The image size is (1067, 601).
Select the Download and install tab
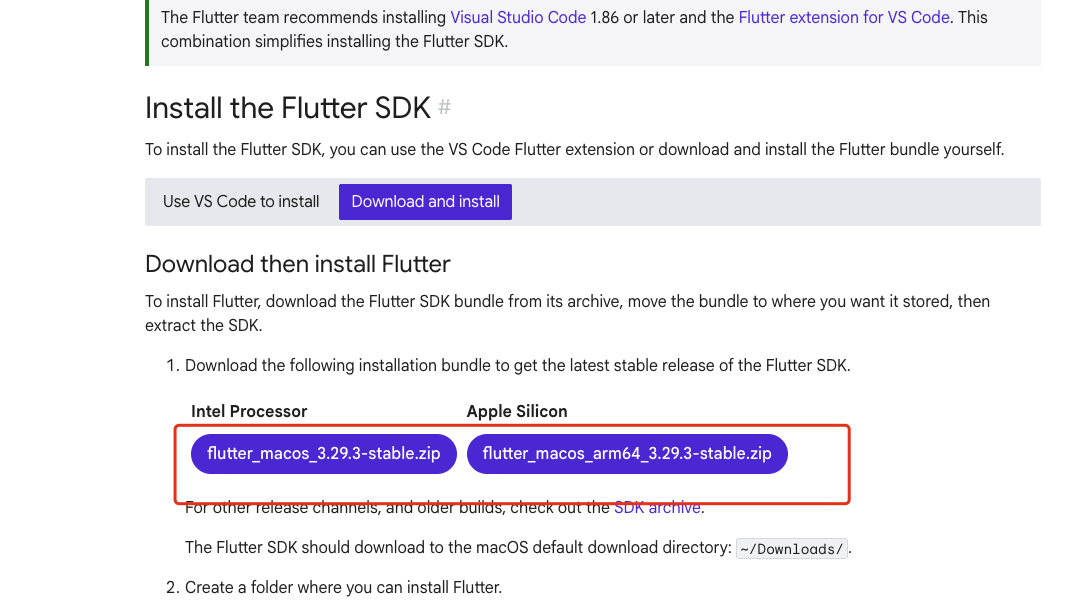pos(425,201)
